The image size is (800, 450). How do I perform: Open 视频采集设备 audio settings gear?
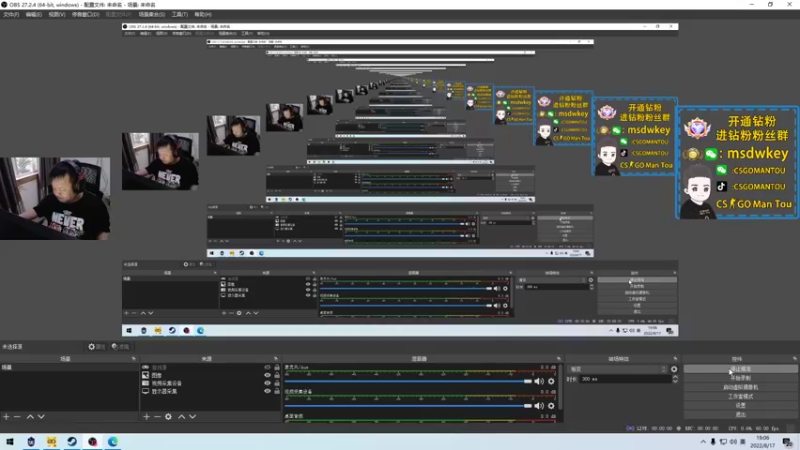[x=551, y=406]
